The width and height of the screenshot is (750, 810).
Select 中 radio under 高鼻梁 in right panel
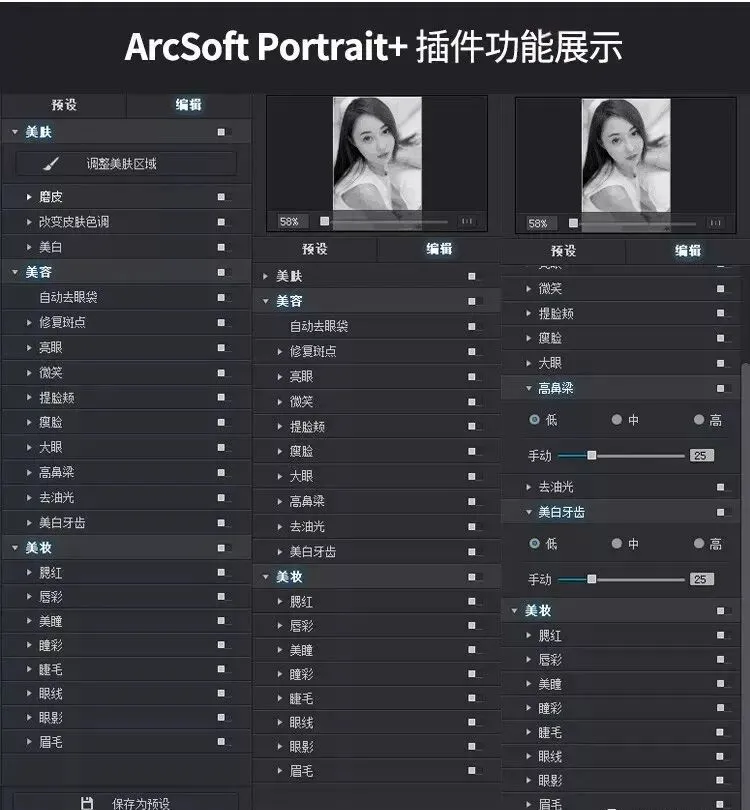tap(616, 419)
